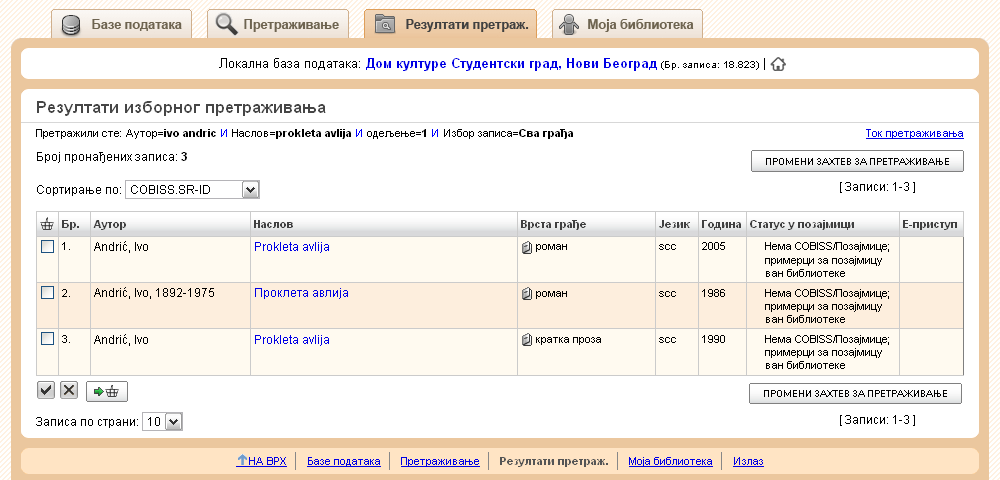
Task: Select the Резултати претраж. tab
Action: pyautogui.click(x=450, y=24)
